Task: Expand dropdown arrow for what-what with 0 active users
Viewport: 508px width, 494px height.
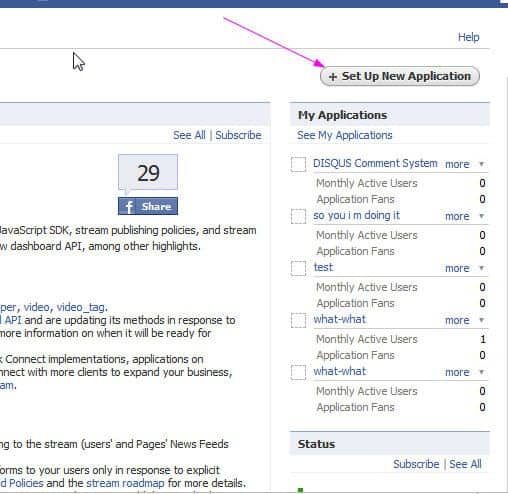Action: click(481, 372)
